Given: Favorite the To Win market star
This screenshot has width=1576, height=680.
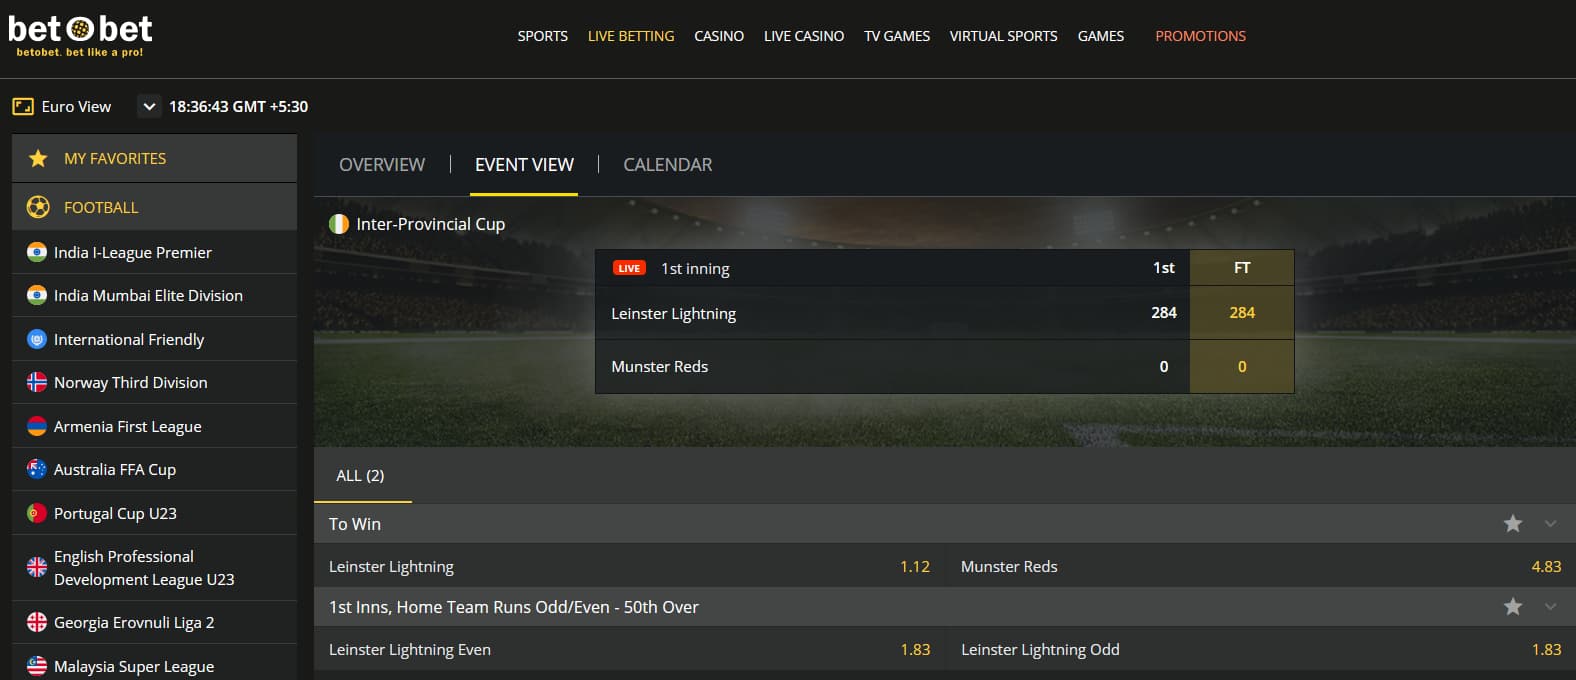Looking at the screenshot, I should click(x=1513, y=523).
